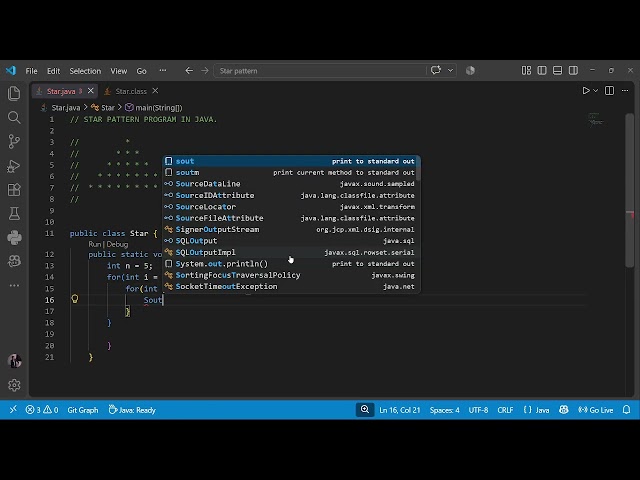Image resolution: width=640 pixels, height=480 pixels.
Task: Open the Edit menu
Action: point(53,71)
